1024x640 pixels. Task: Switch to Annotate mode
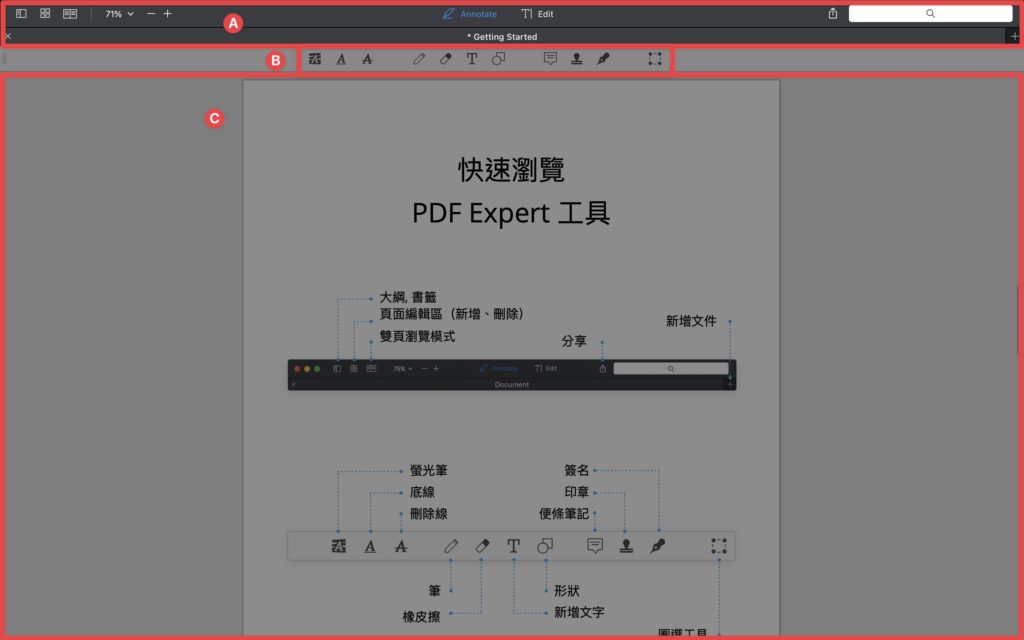click(470, 14)
